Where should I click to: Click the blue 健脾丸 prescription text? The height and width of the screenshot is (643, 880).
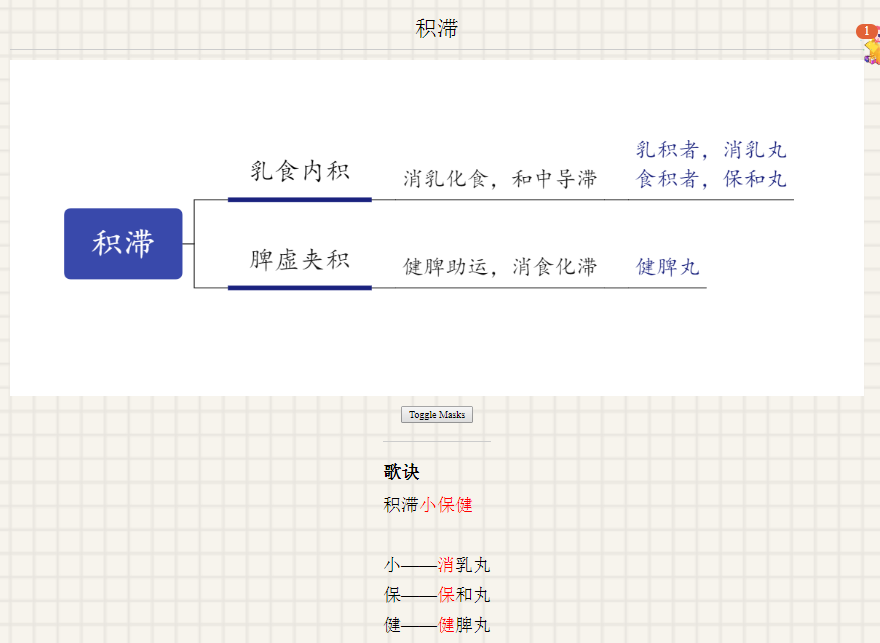pos(667,267)
